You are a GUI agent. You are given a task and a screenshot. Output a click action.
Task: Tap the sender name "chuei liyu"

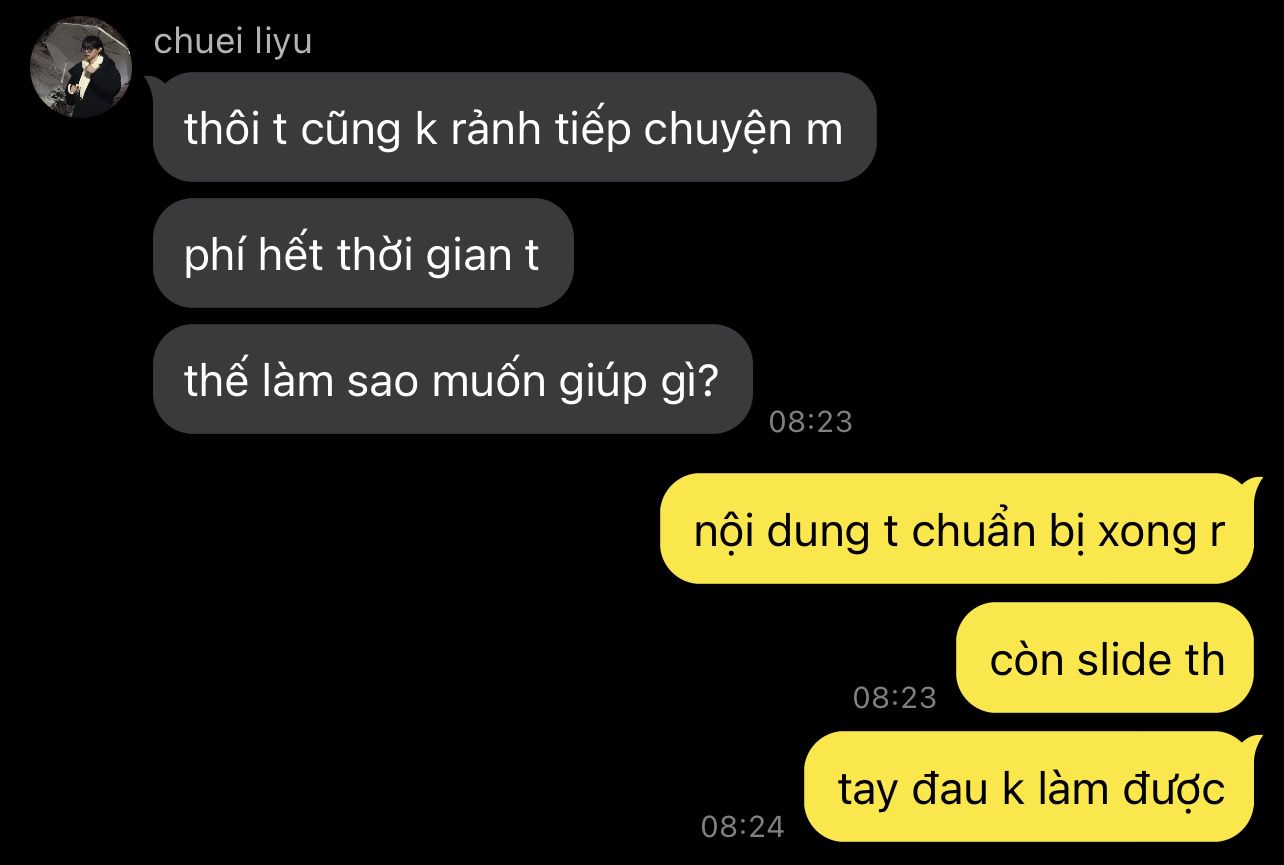click(233, 42)
